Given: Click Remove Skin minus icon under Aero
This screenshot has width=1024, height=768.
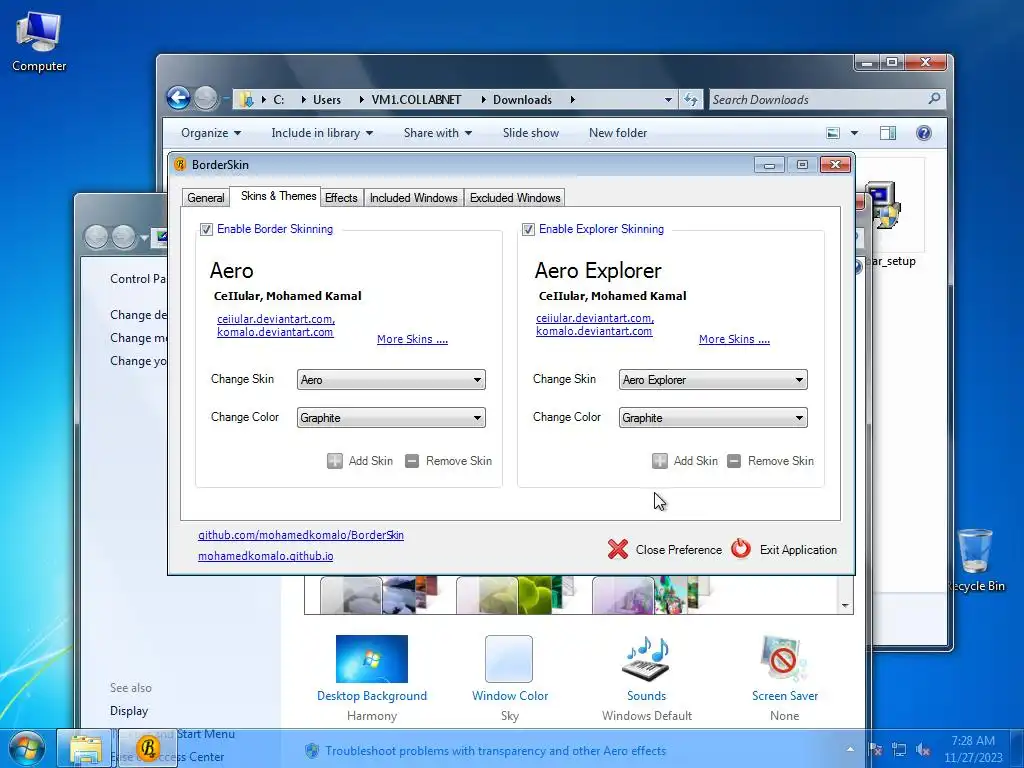Looking at the screenshot, I should tap(412, 461).
